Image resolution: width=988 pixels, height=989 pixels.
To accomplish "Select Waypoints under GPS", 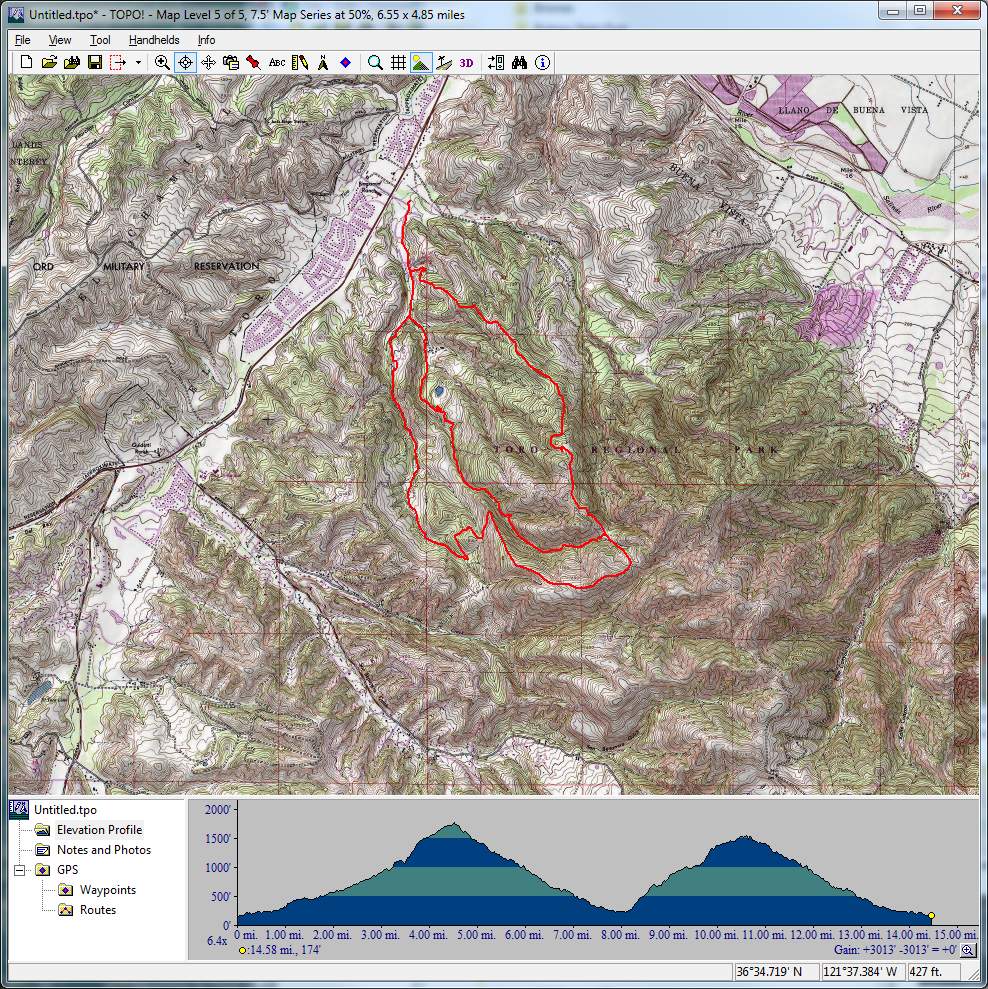I will pos(107,890).
